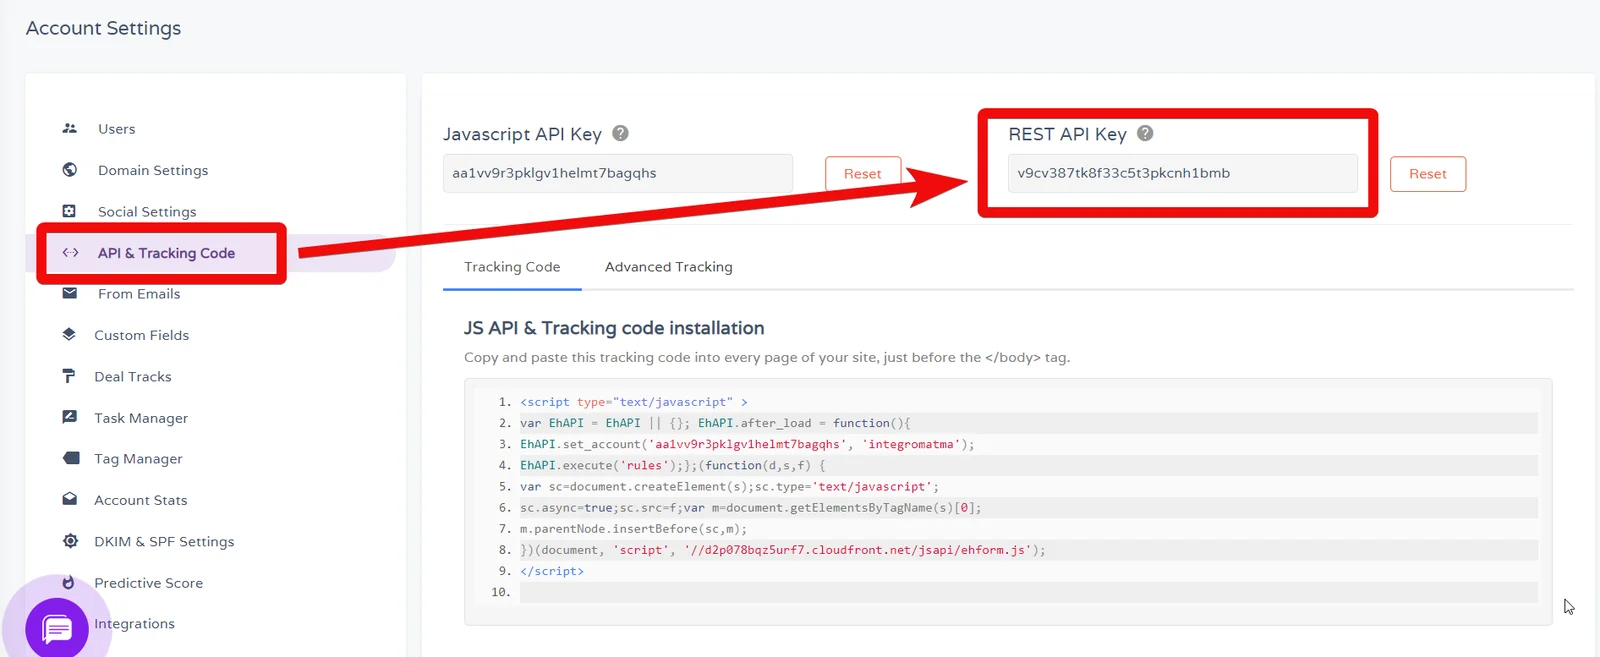Open Domain Settings

click(153, 170)
